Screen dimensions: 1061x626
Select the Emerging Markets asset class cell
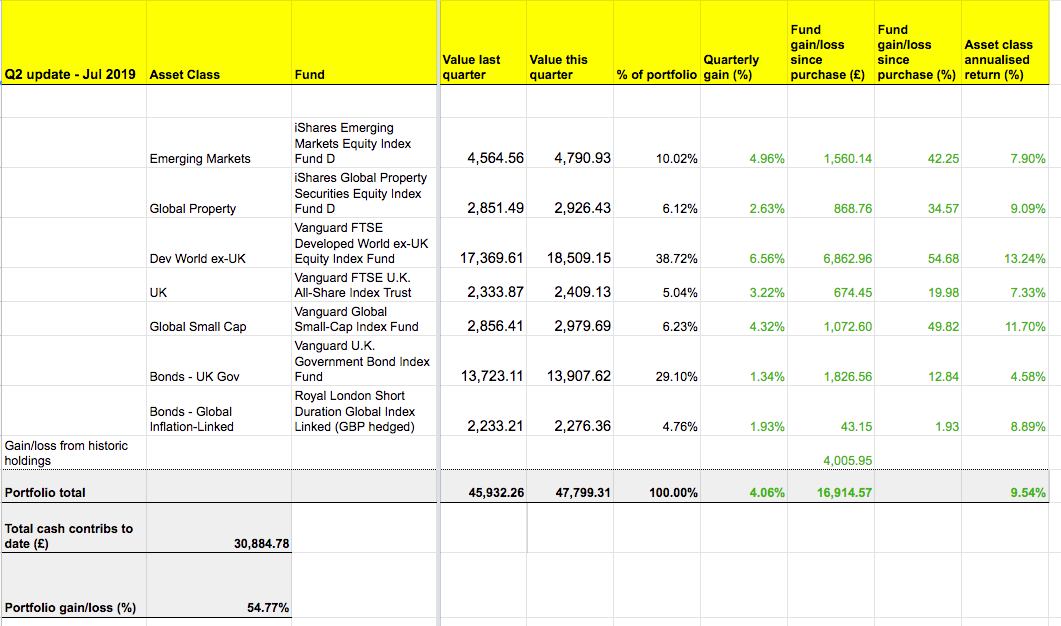pos(200,158)
